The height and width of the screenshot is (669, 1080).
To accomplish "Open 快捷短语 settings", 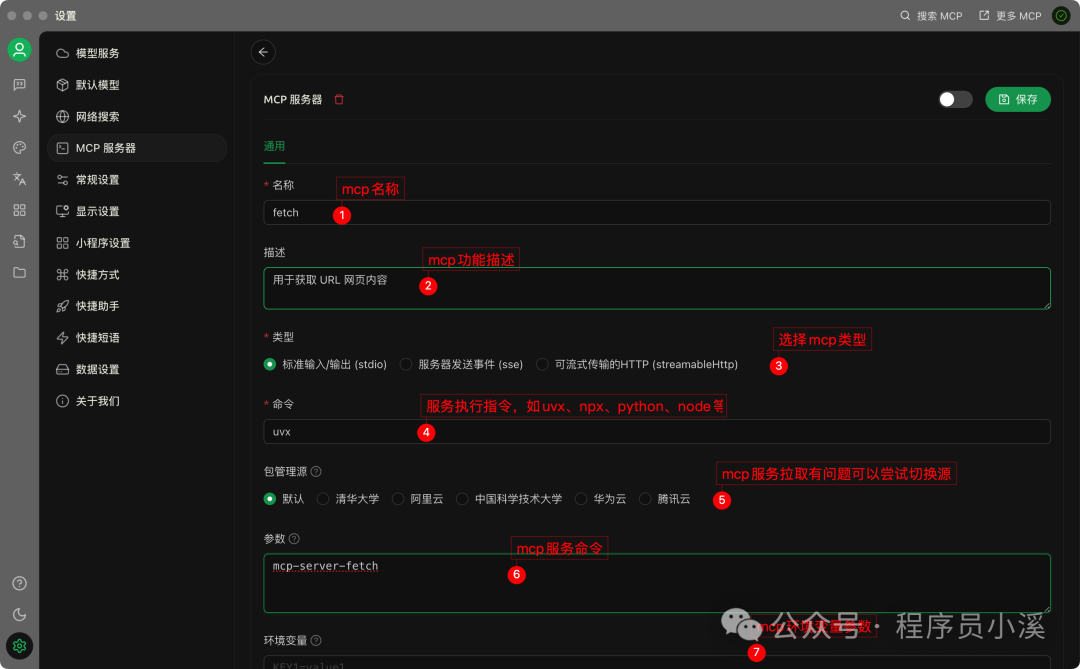I will click(x=136, y=338).
